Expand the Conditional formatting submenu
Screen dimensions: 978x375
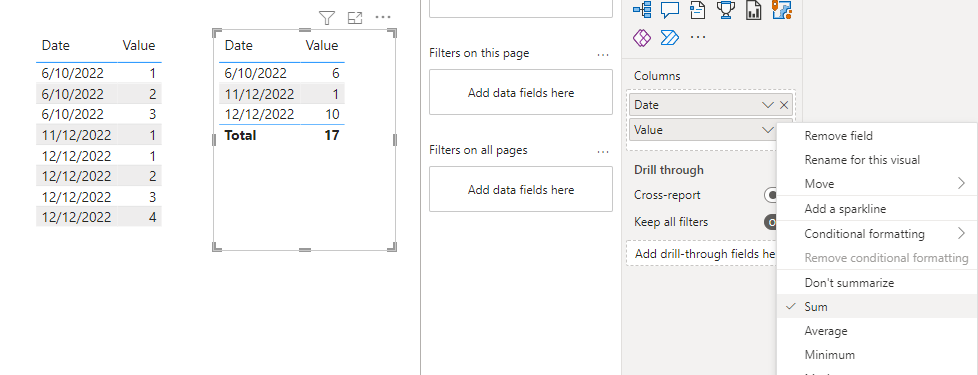[961, 233]
